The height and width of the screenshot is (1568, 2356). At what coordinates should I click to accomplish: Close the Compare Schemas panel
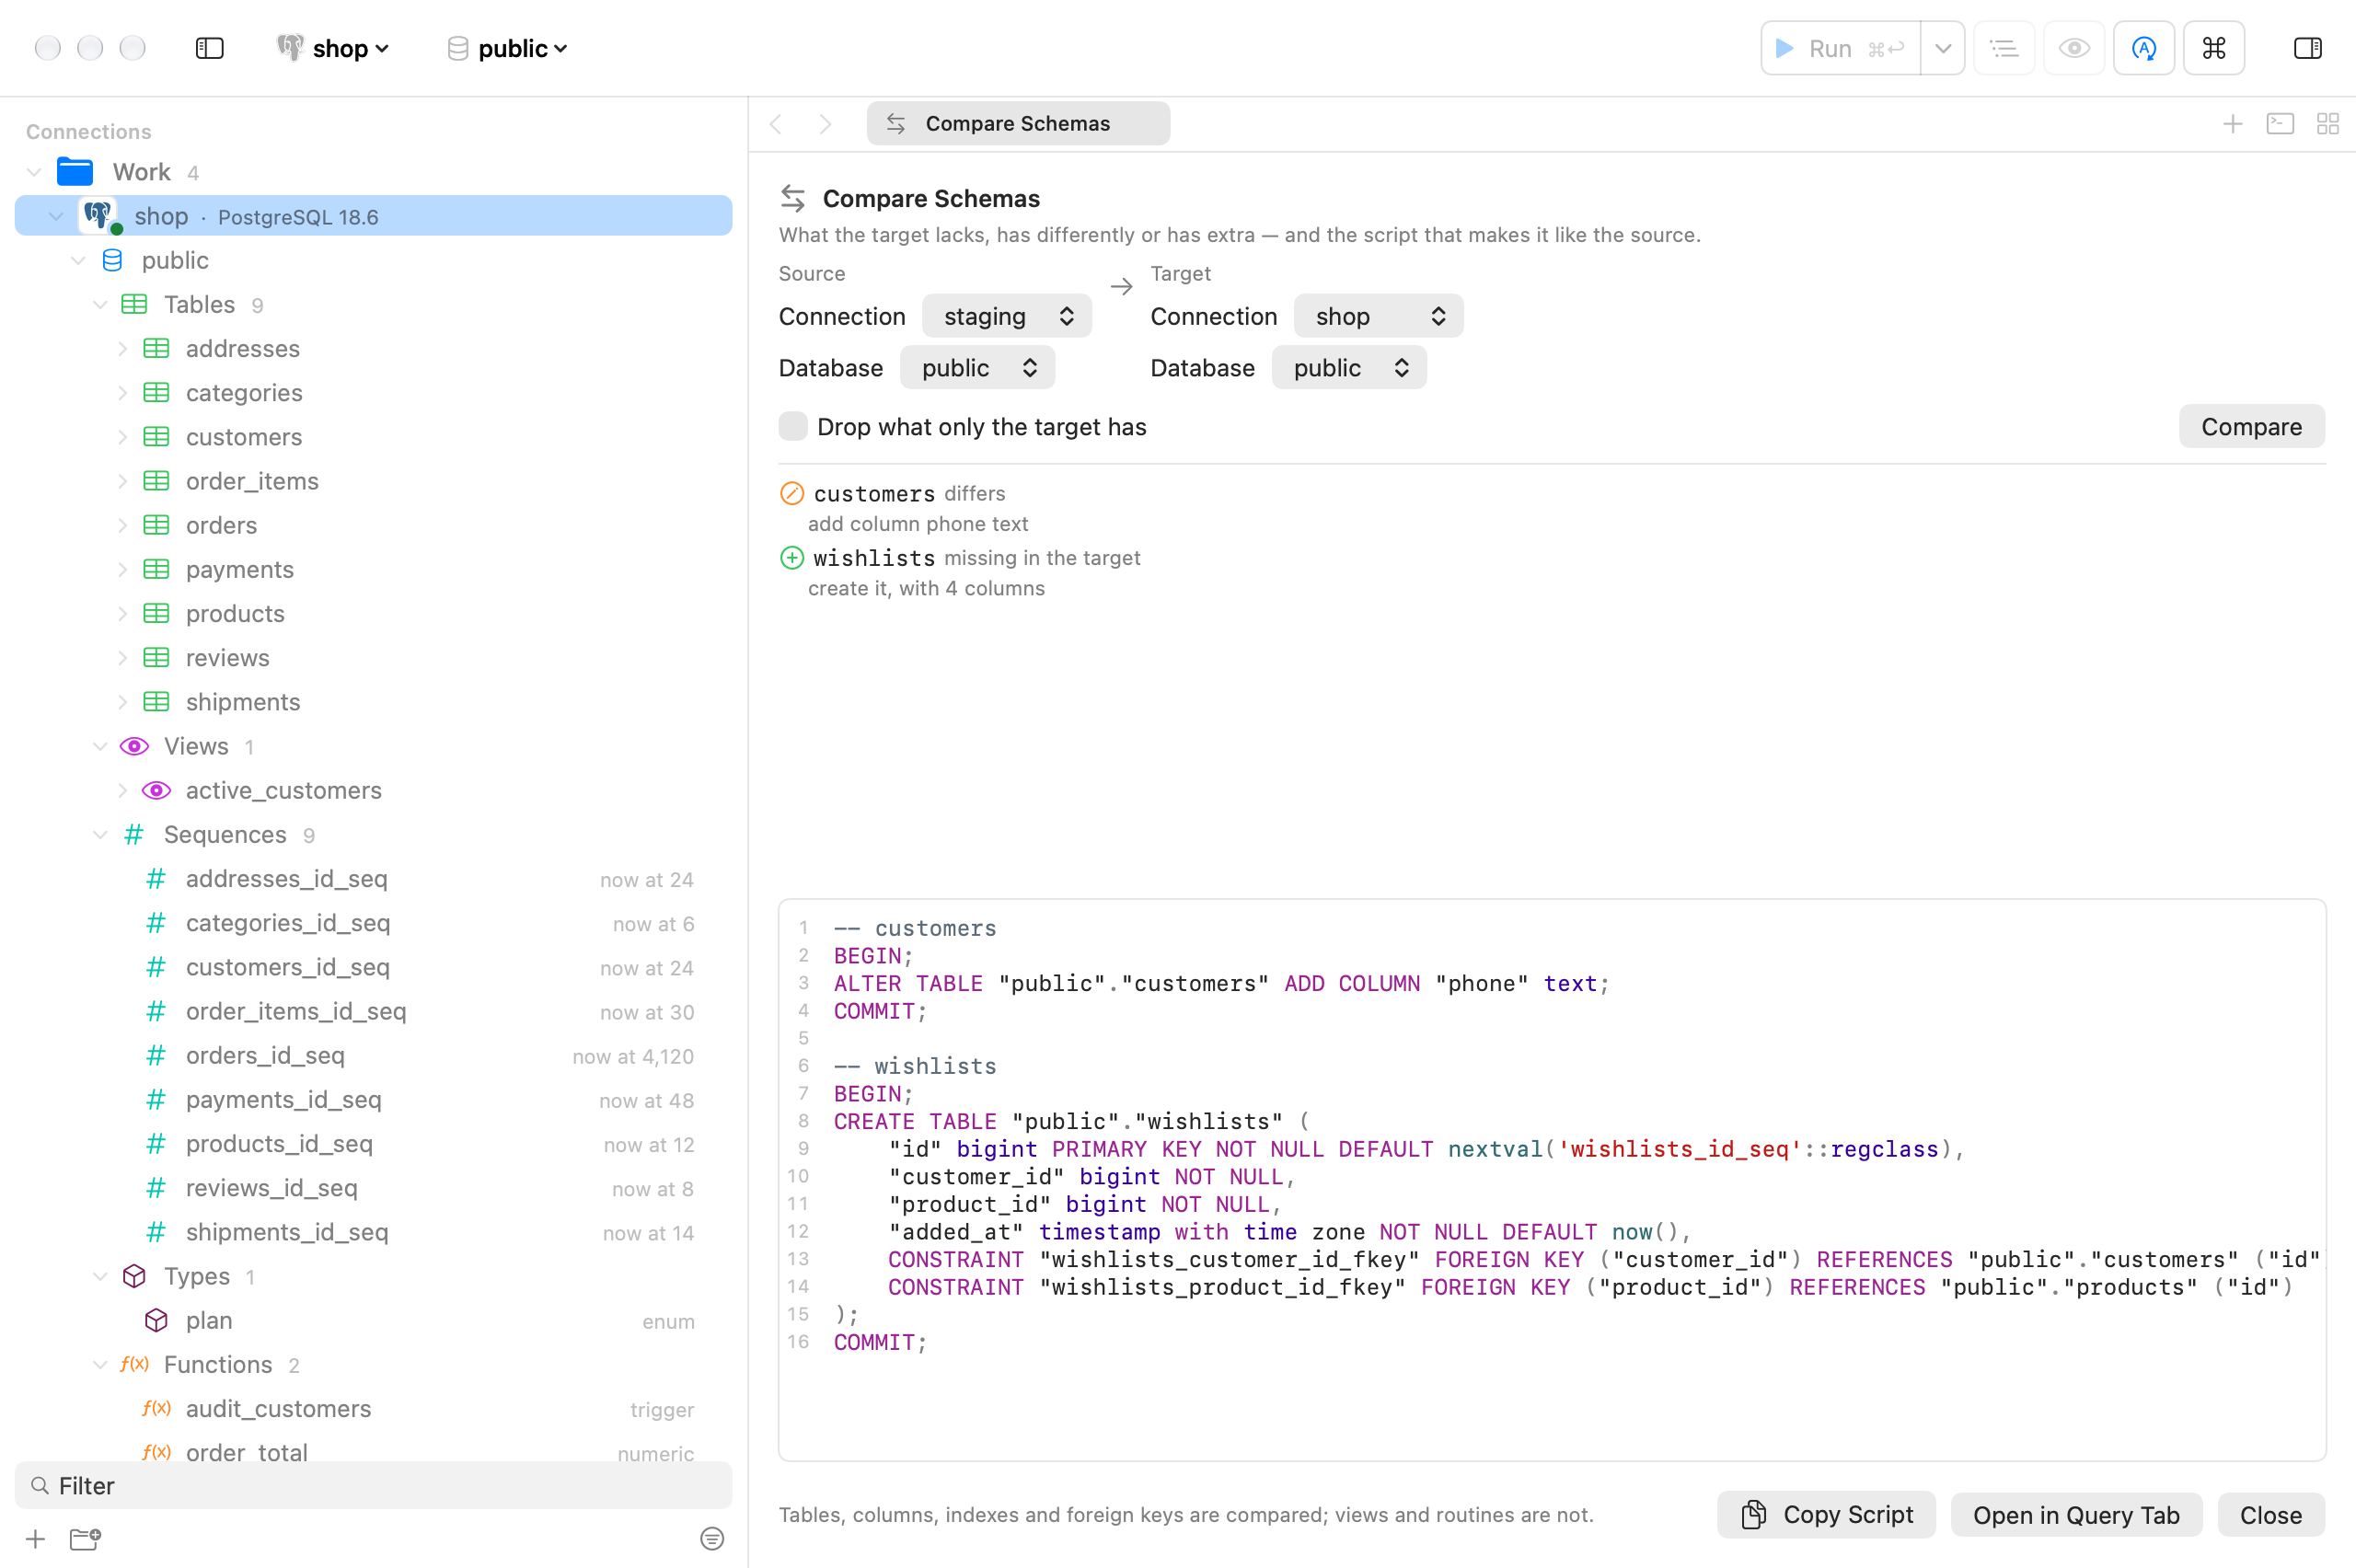(x=2270, y=1514)
